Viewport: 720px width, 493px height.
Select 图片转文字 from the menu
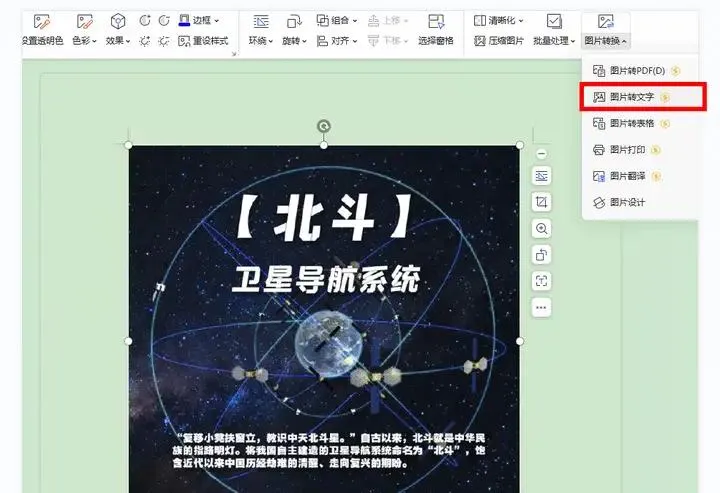click(642, 97)
